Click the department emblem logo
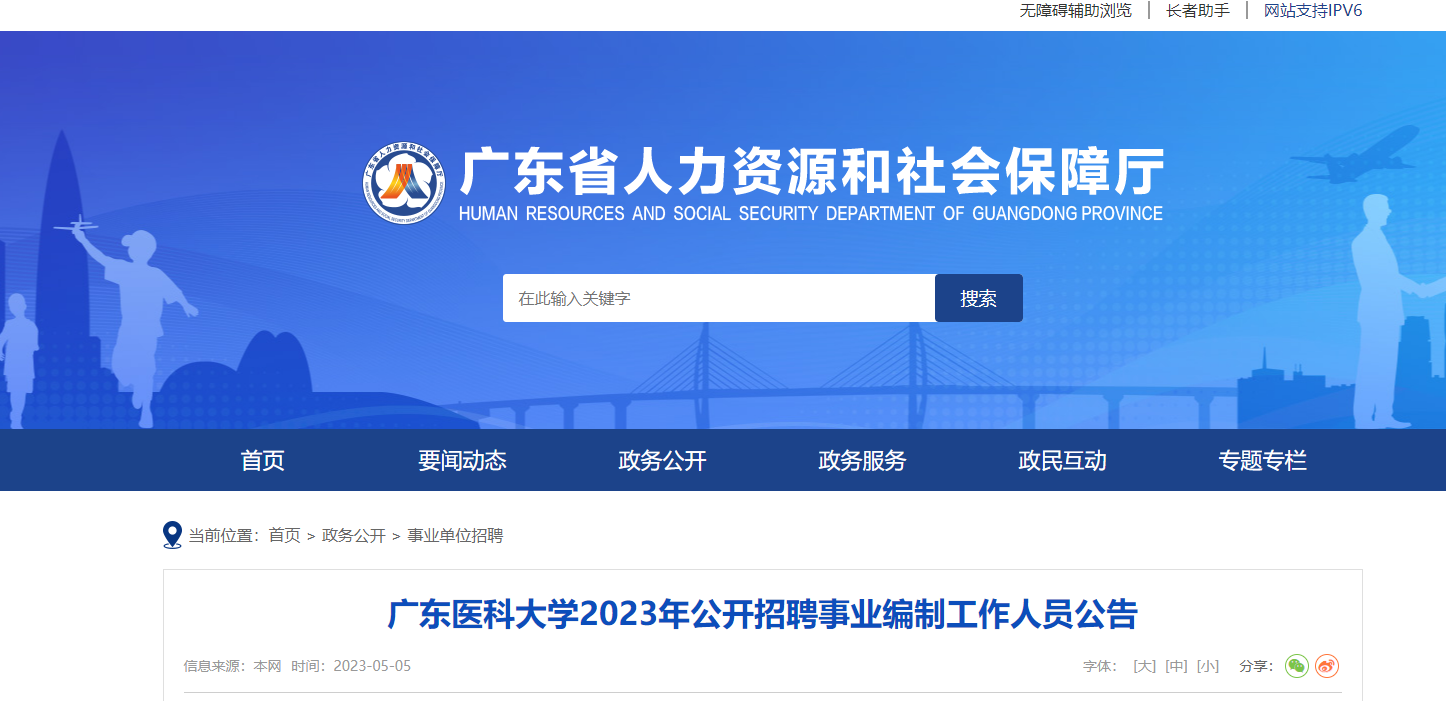Viewport: 1446px width, 701px height. point(404,184)
